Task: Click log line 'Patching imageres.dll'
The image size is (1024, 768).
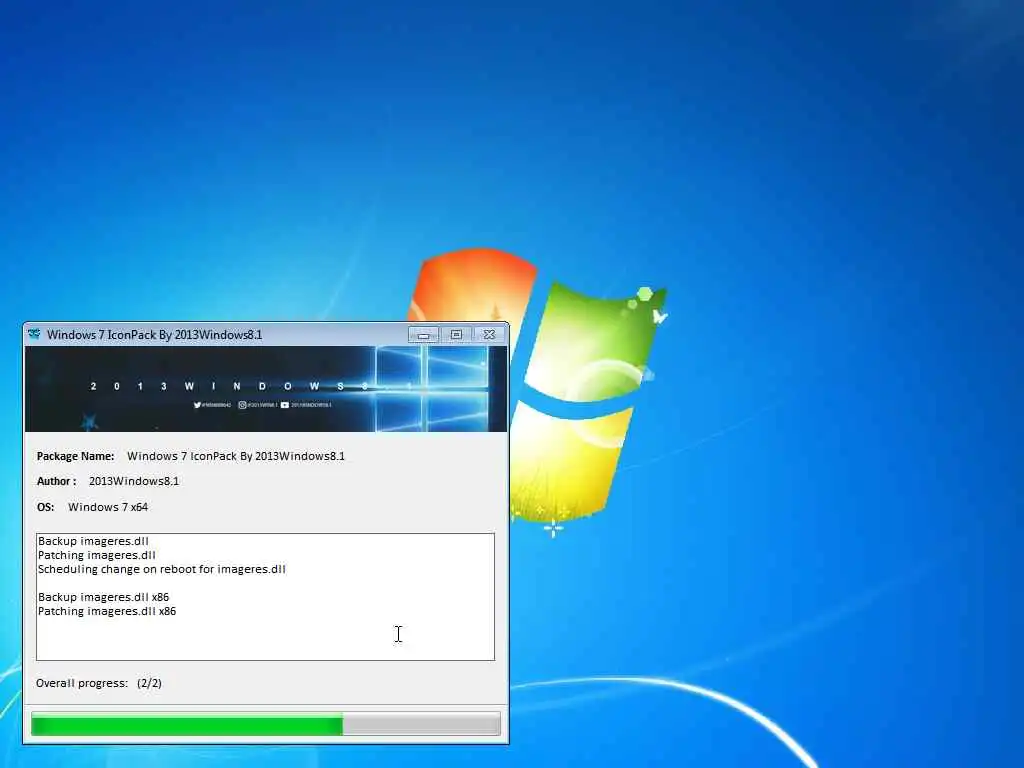Action: pyautogui.click(x=97, y=555)
